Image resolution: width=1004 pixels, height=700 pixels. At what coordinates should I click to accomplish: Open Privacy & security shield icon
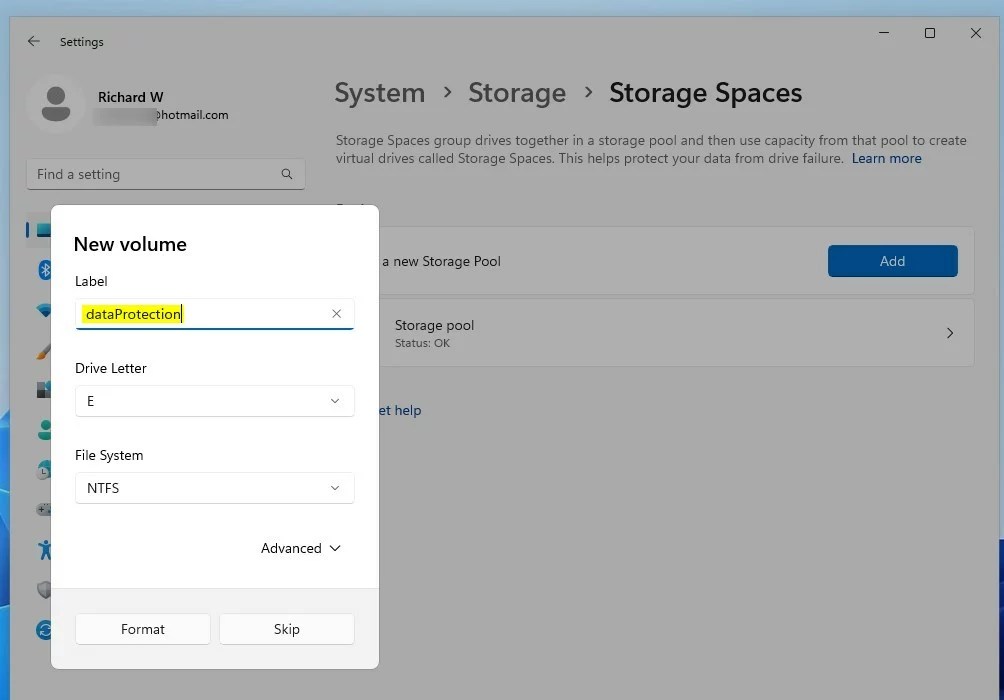click(44, 590)
